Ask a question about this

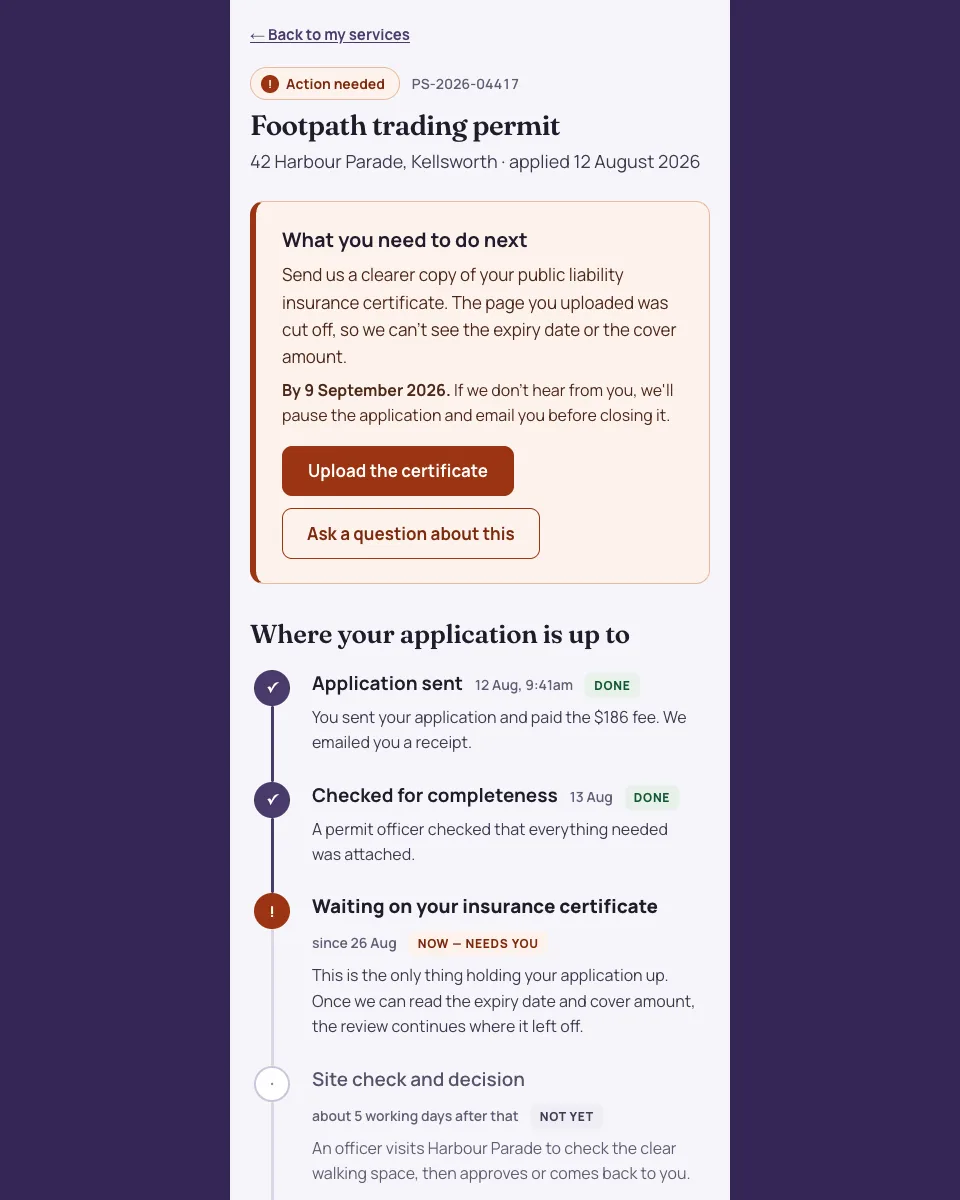(x=411, y=534)
